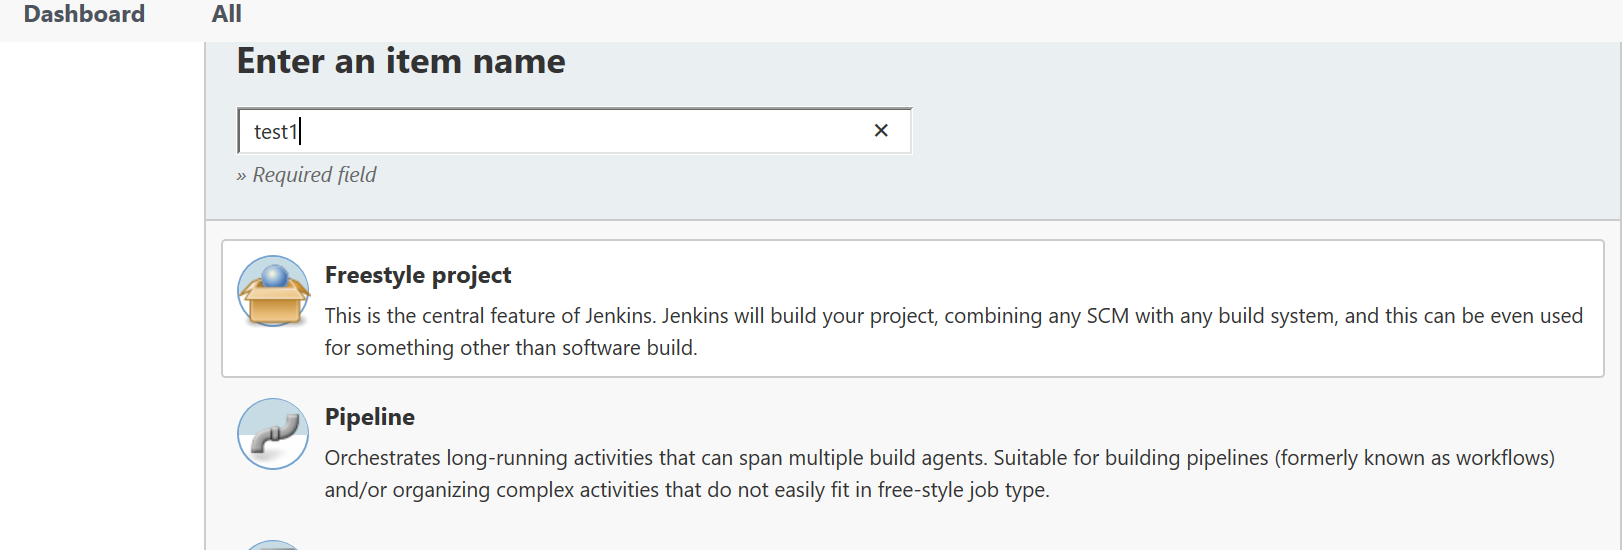Select the Pipeline description about build agents
Viewport: 1623px width, 550px height.
(940, 474)
